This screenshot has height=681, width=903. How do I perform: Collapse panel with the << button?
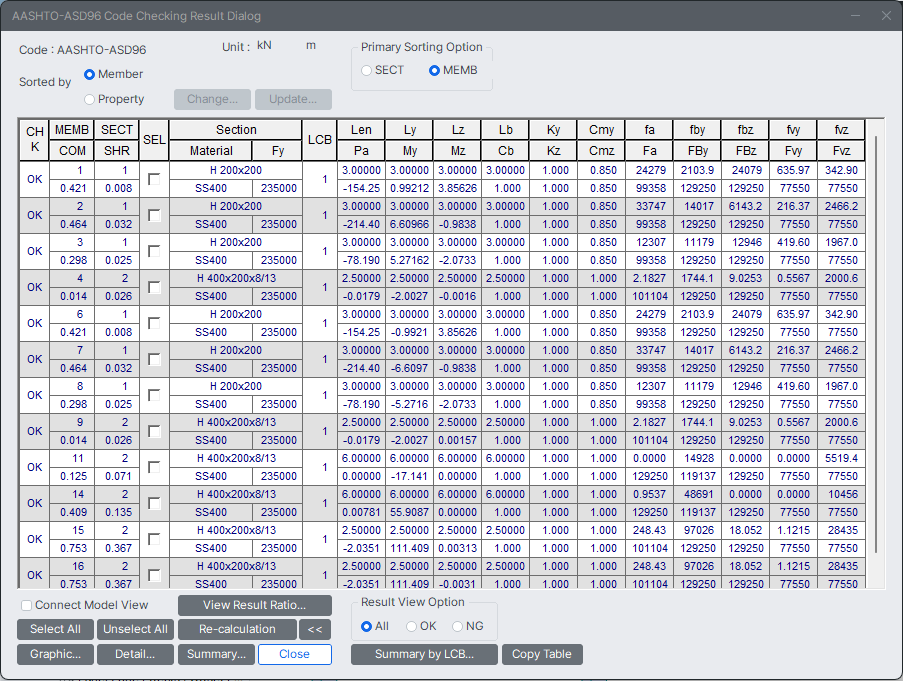click(315, 629)
